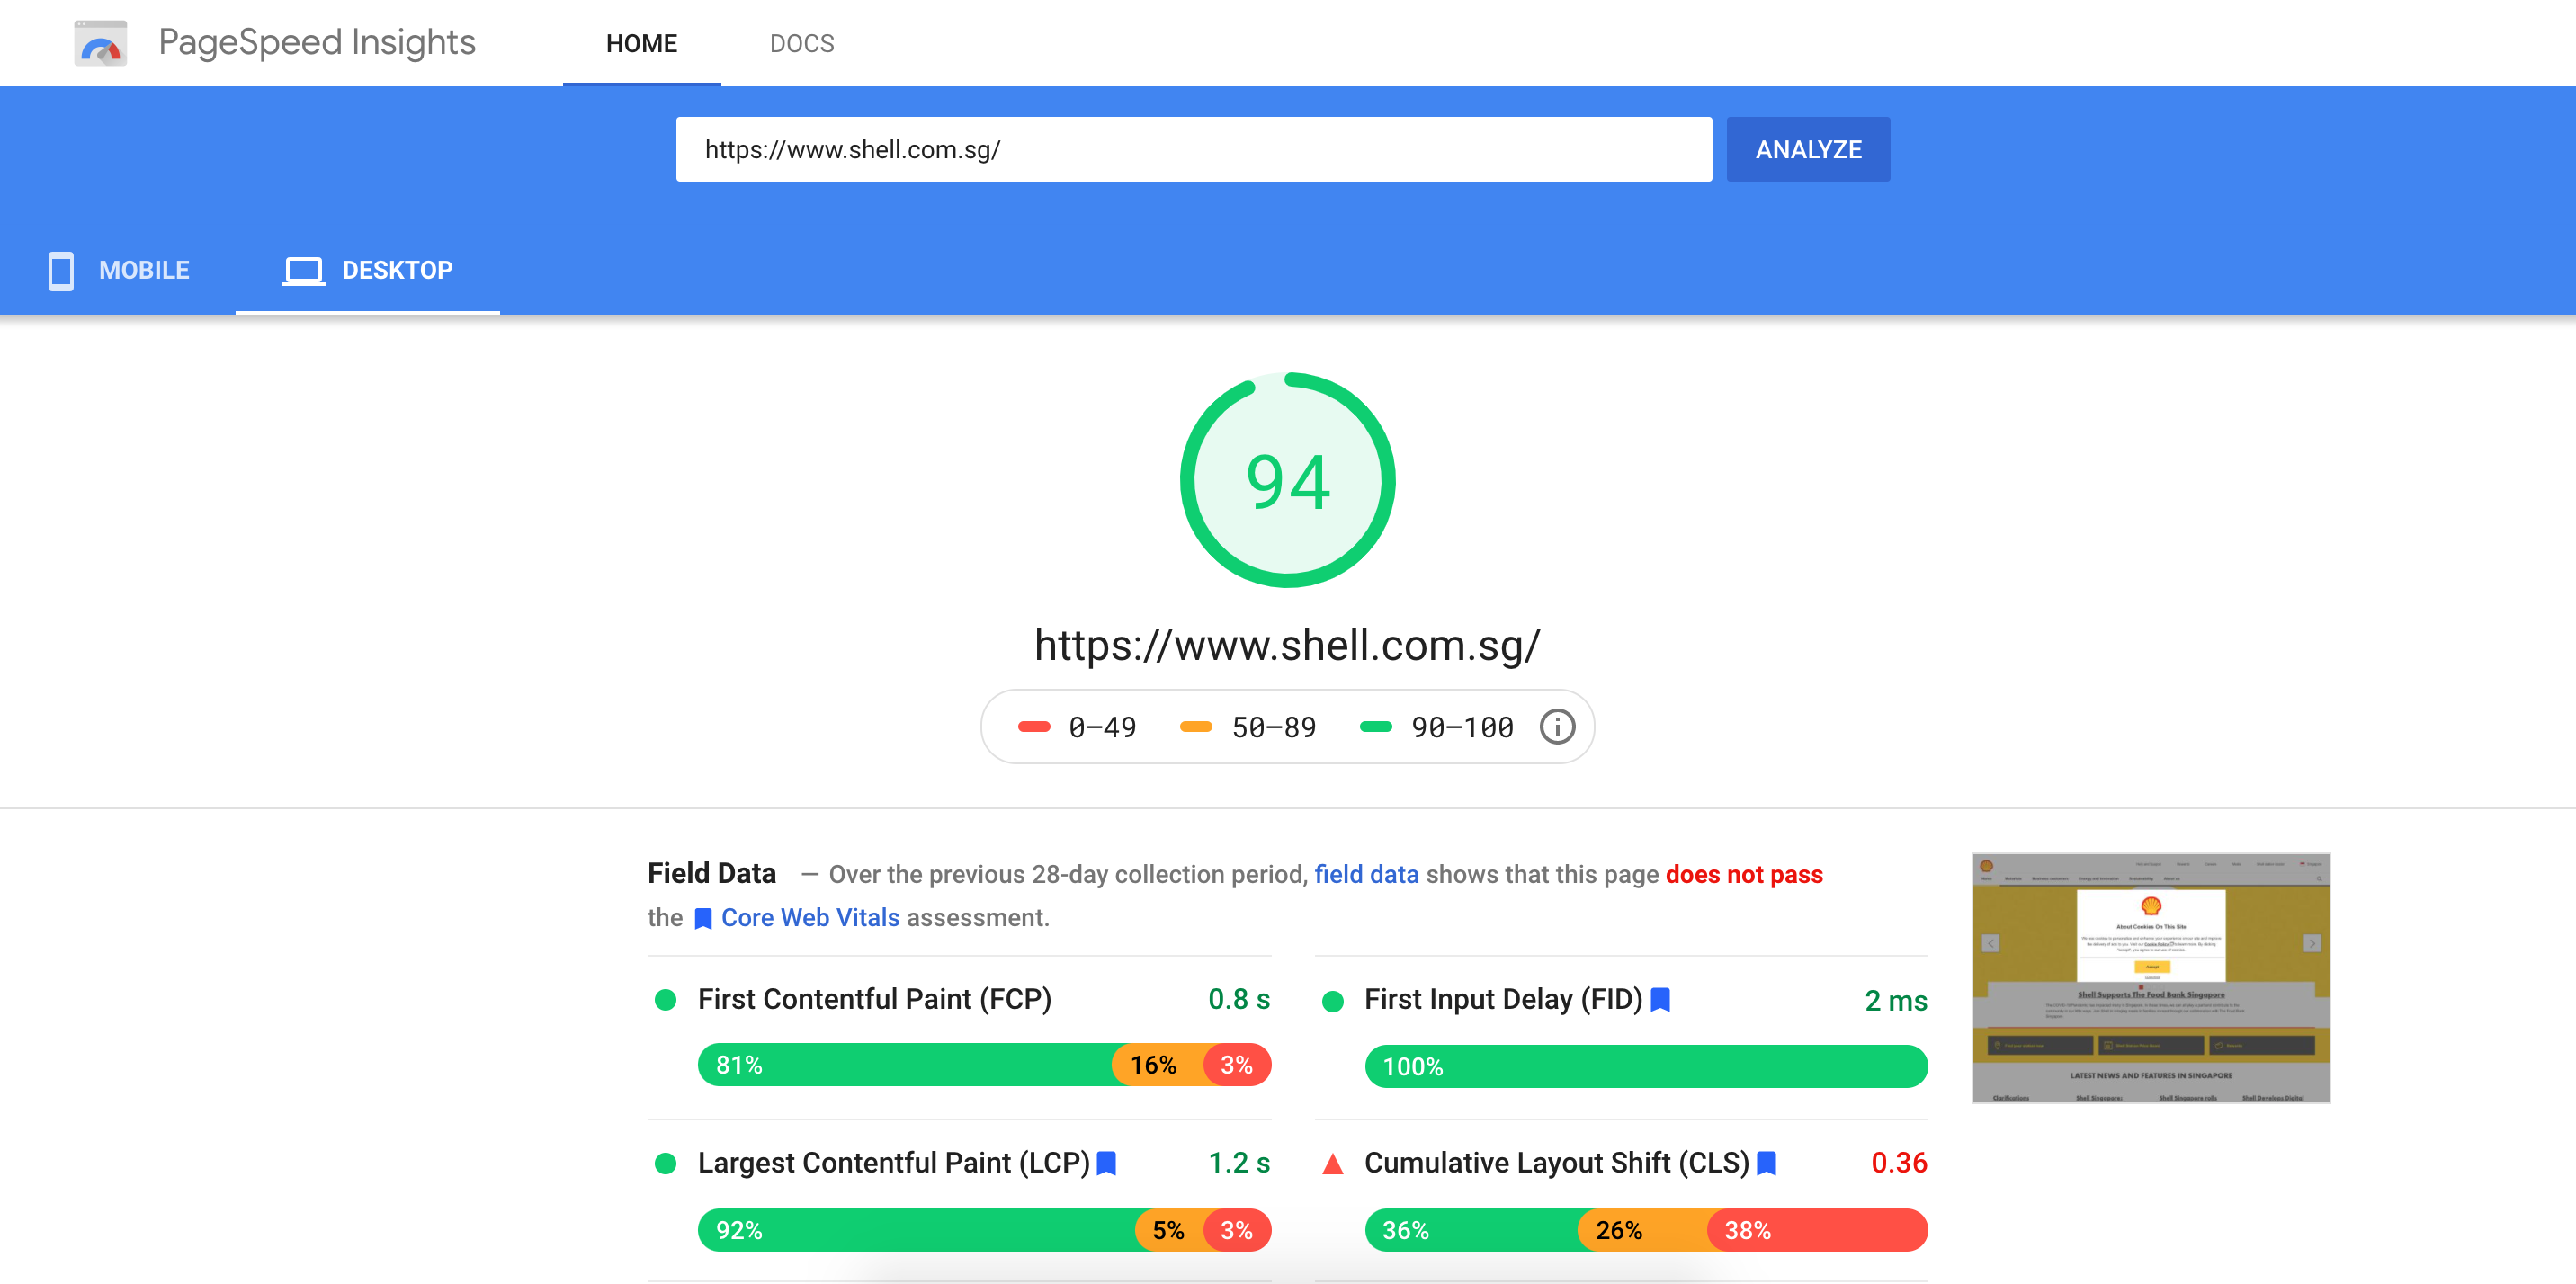
Task: Click the orange 50–89 legend marker
Action: pyautogui.click(x=1196, y=727)
